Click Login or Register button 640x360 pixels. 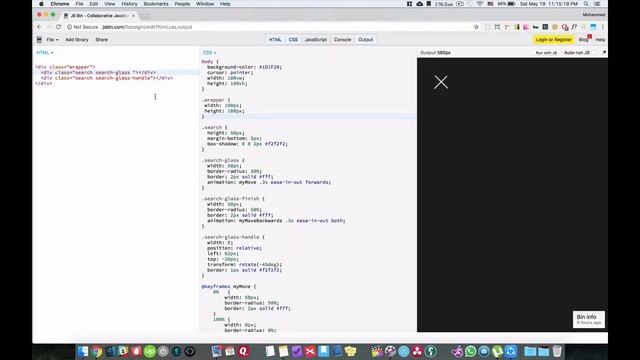[553, 40]
